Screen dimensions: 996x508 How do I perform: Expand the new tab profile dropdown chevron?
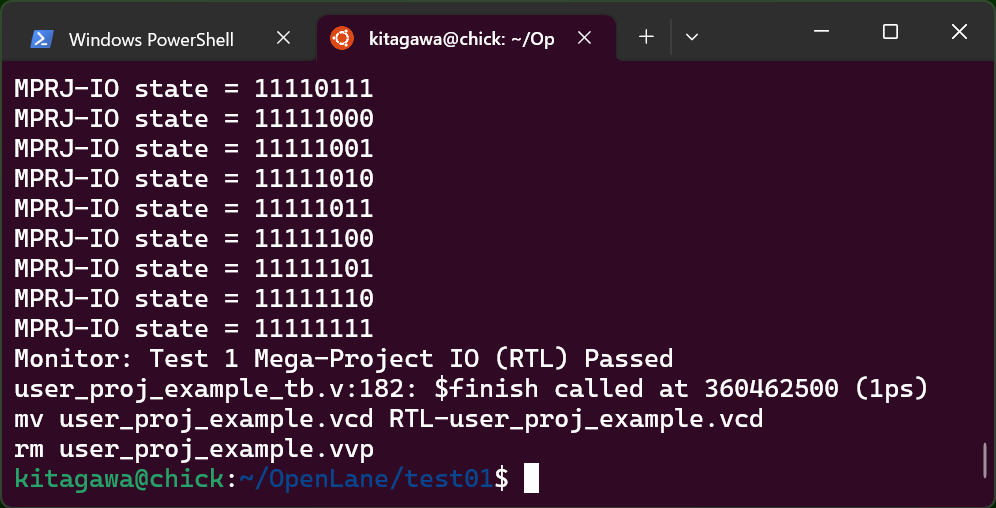coord(692,37)
